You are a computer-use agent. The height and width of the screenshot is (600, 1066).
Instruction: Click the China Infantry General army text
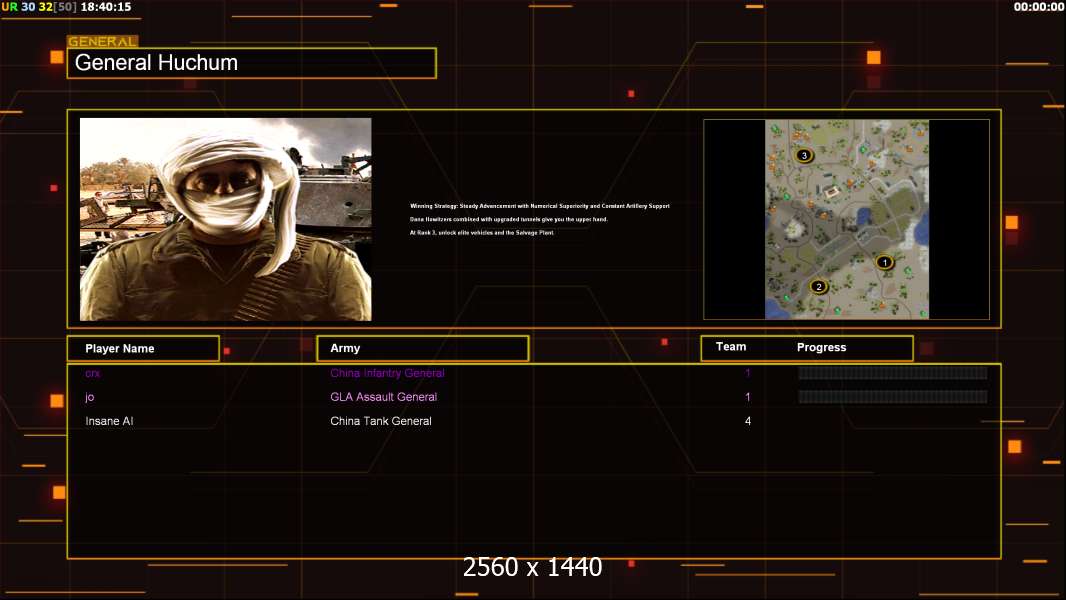click(x=388, y=373)
